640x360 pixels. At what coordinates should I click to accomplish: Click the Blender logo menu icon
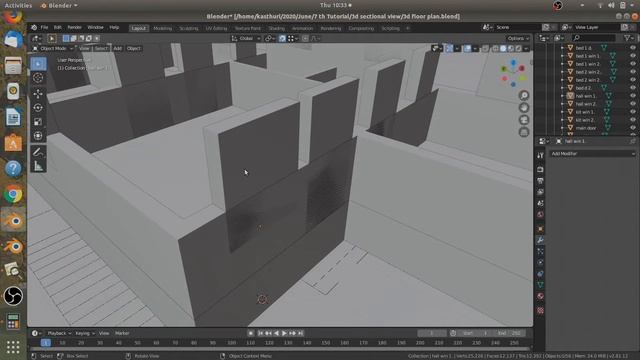click(34, 27)
